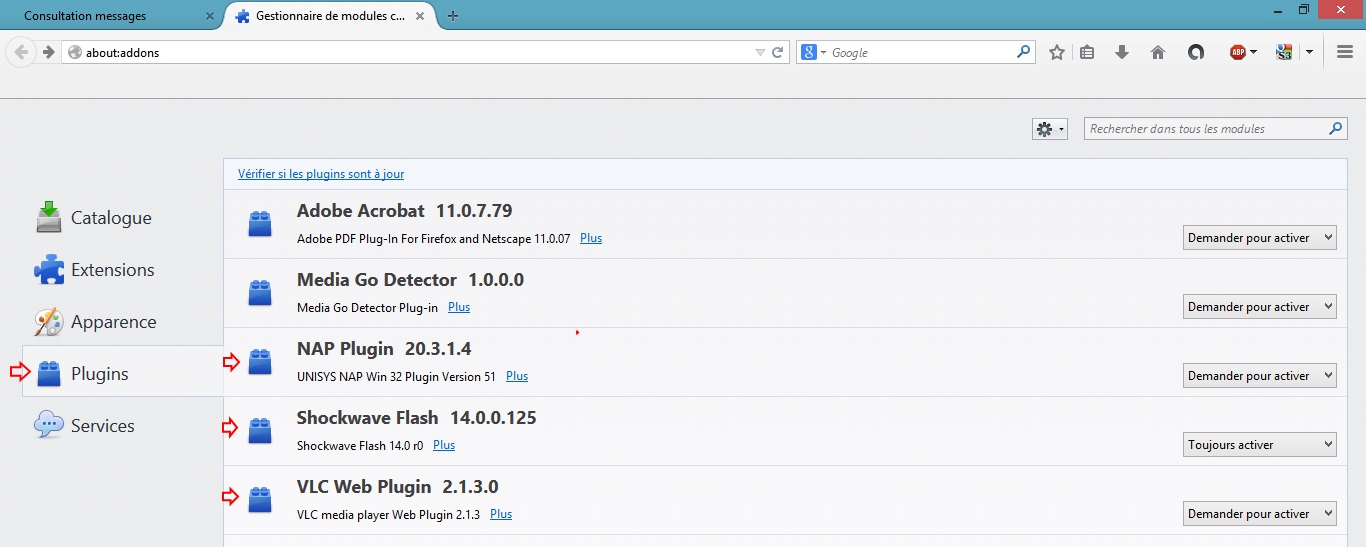Click the Media Go Detector plugin icon
This screenshot has width=1366, height=547.
(260, 293)
